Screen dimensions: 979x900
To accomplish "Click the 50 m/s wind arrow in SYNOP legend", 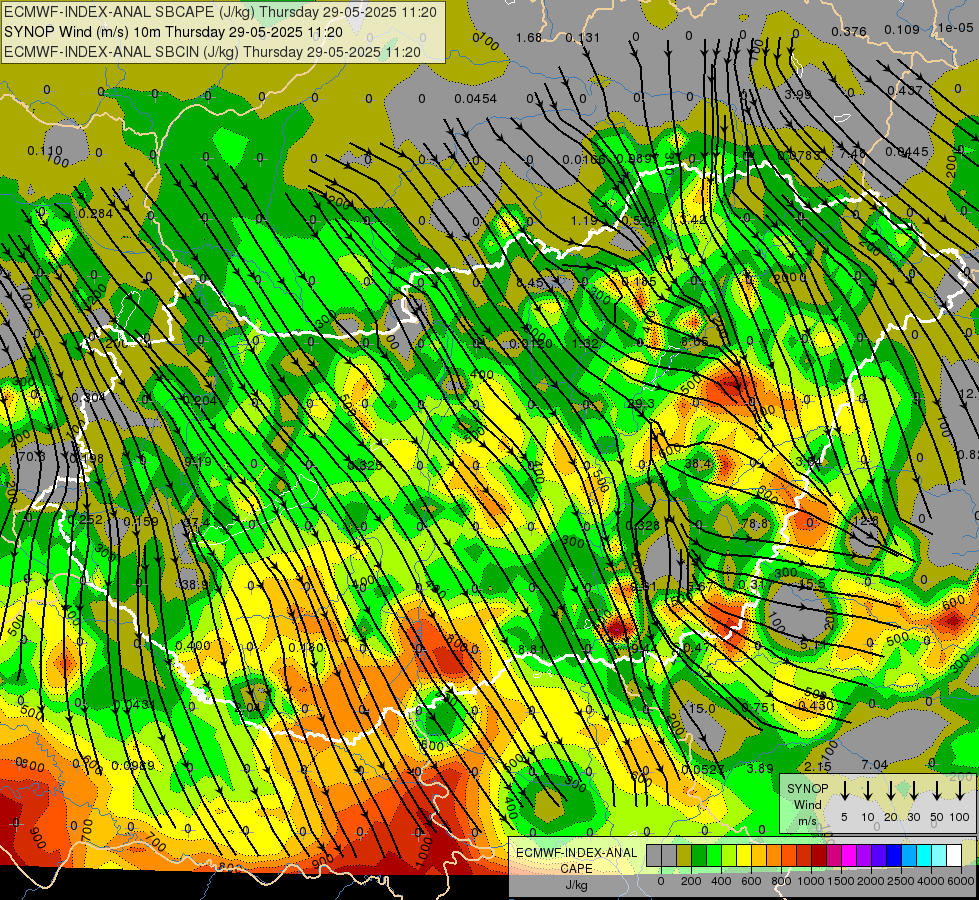I will [x=937, y=790].
